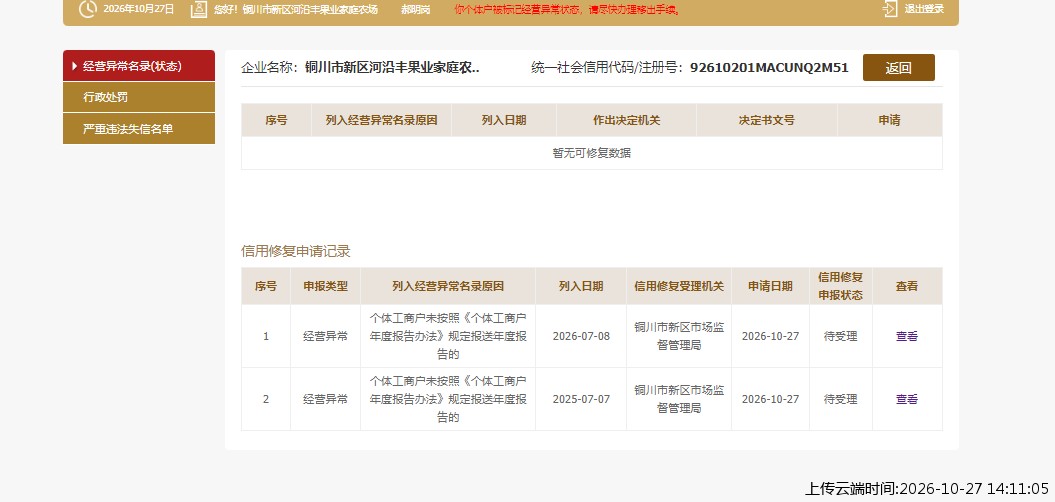Click the 返回 button
Viewport: 1055px width, 502px height.
coord(898,67)
